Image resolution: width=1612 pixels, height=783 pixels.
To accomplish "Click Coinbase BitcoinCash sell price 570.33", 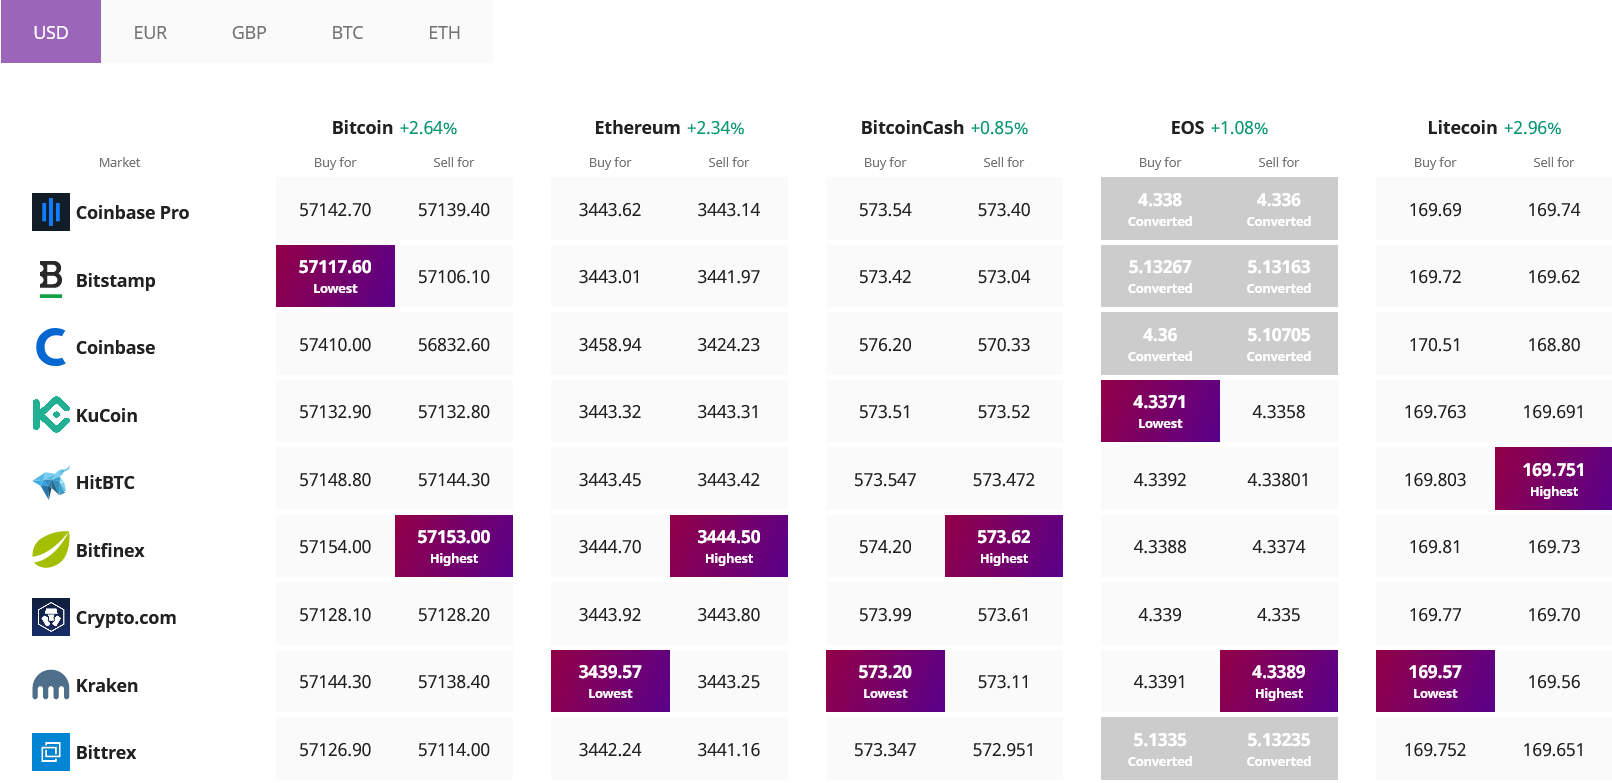I will click(x=1004, y=345).
